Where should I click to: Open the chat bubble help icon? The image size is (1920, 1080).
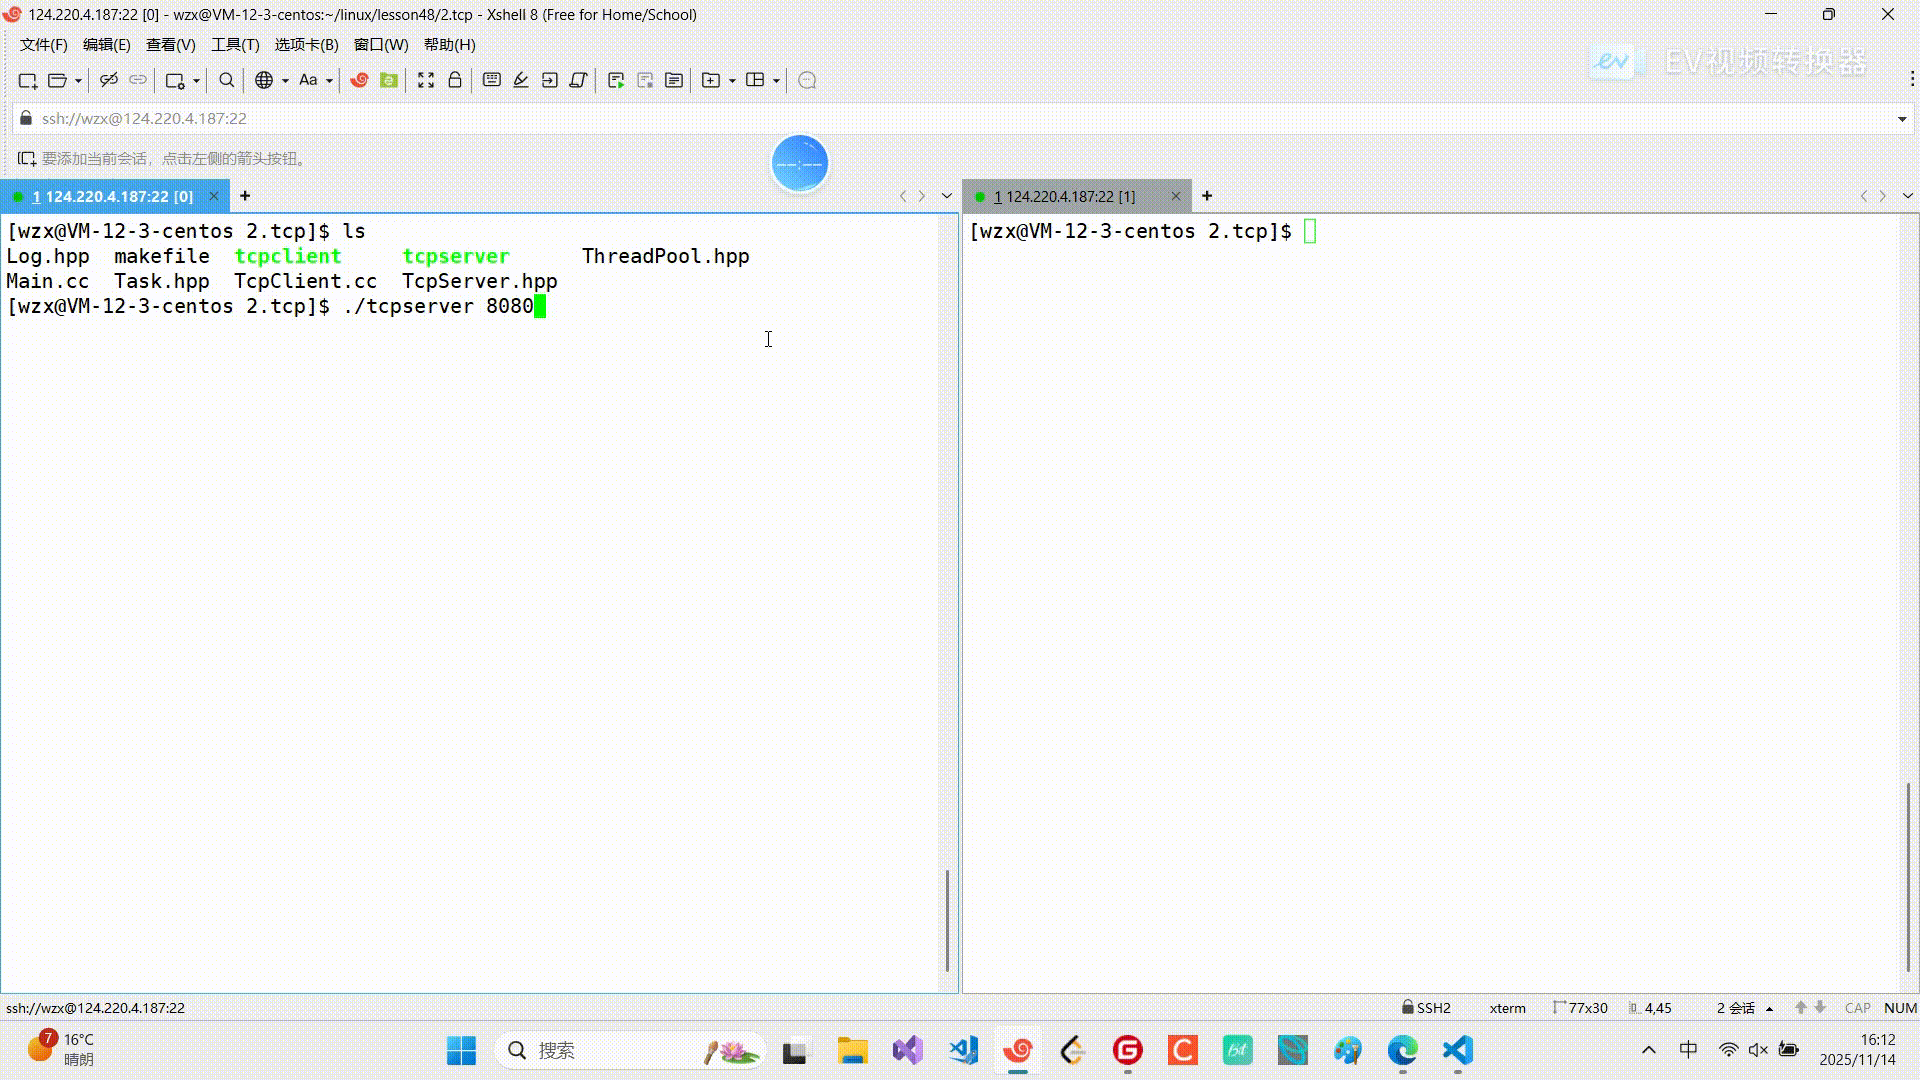pos(808,80)
